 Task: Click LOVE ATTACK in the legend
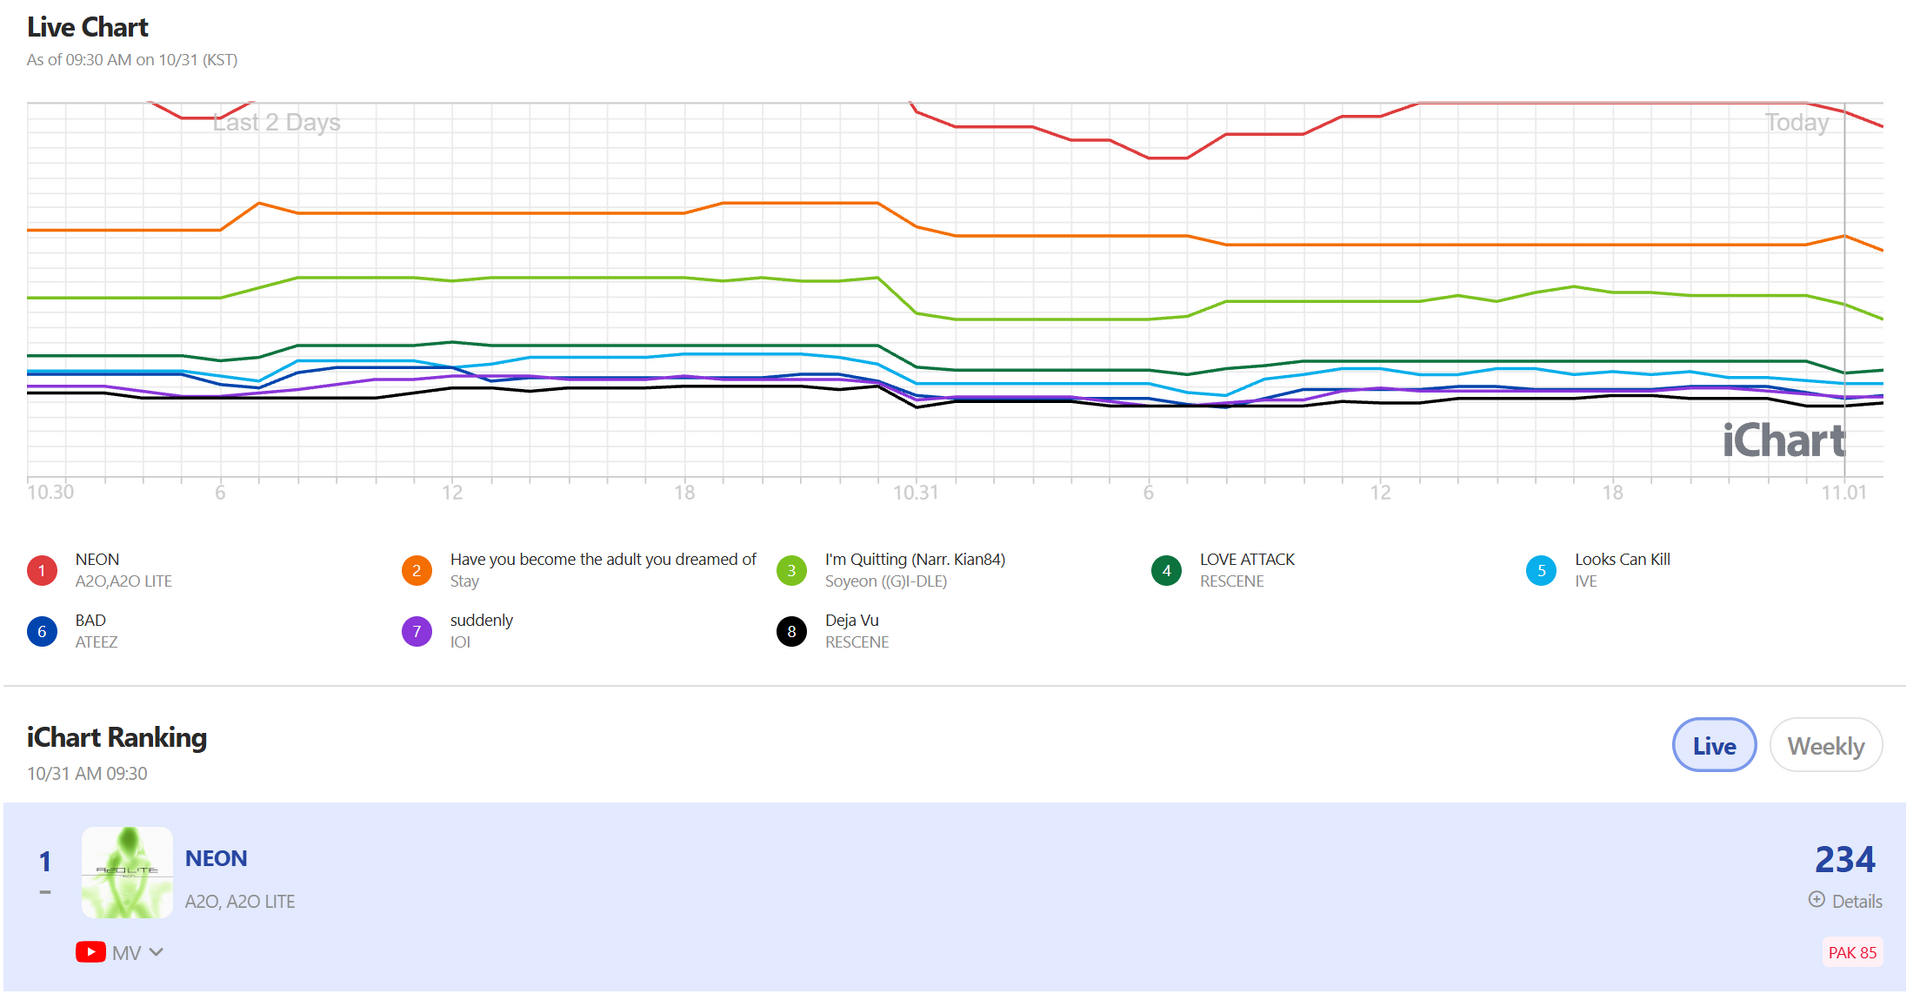(x=1247, y=559)
